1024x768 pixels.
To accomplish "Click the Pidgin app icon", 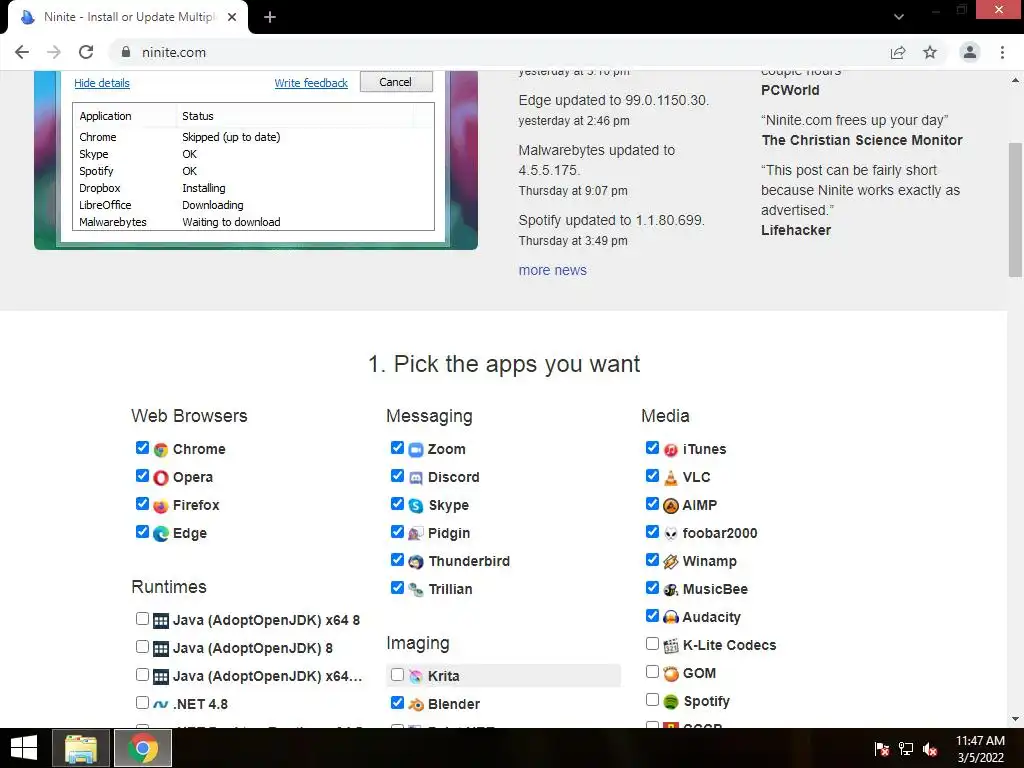I will (x=416, y=534).
